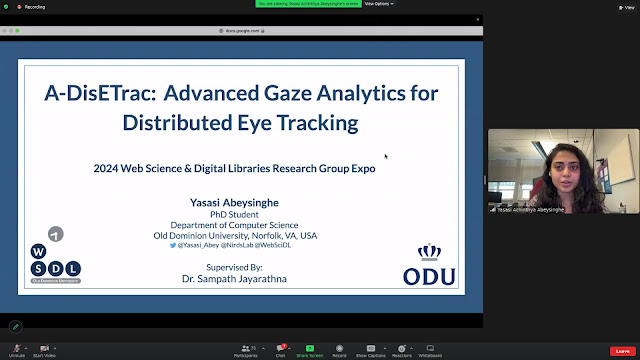
Task: Start video from the Zoom toolbar
Action: click(44, 350)
